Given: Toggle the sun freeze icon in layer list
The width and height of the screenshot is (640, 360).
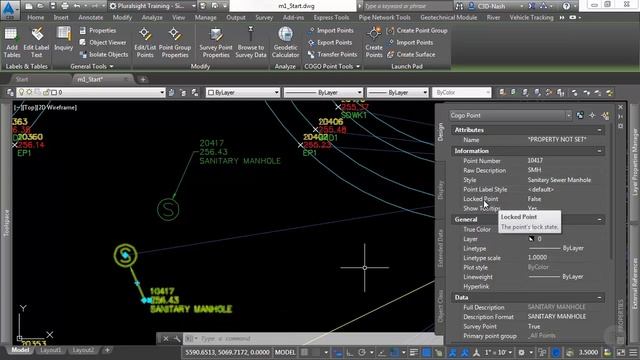Looking at the screenshot, I should tap(29, 93).
